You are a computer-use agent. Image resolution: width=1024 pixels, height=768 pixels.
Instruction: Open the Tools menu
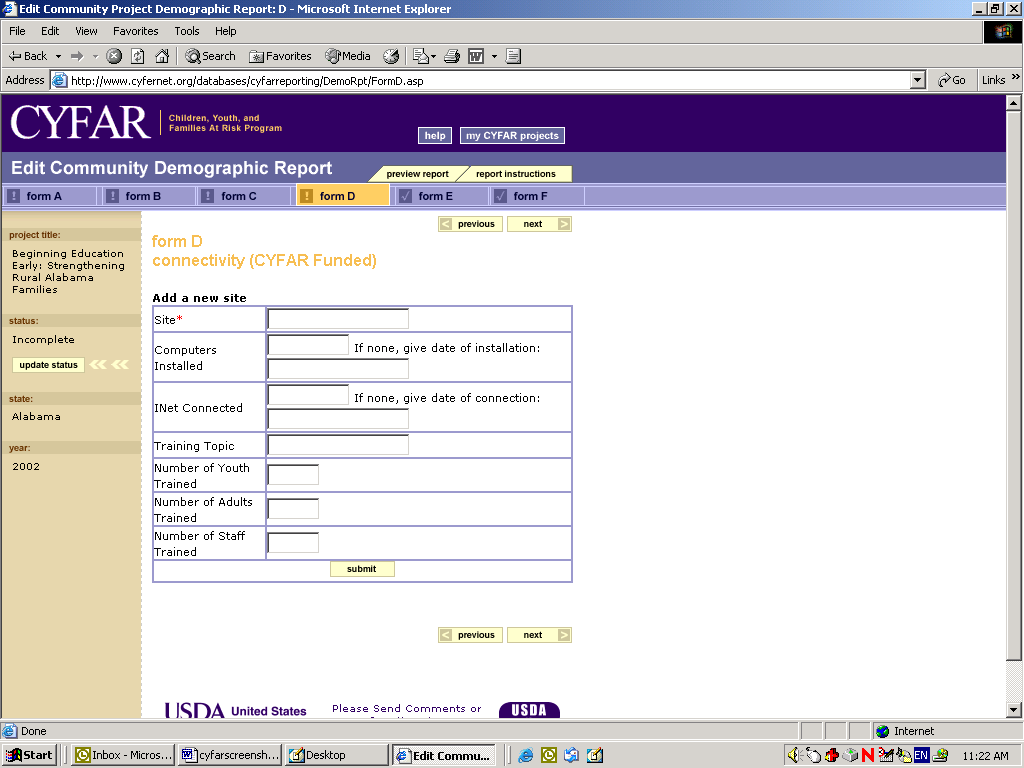(x=187, y=31)
